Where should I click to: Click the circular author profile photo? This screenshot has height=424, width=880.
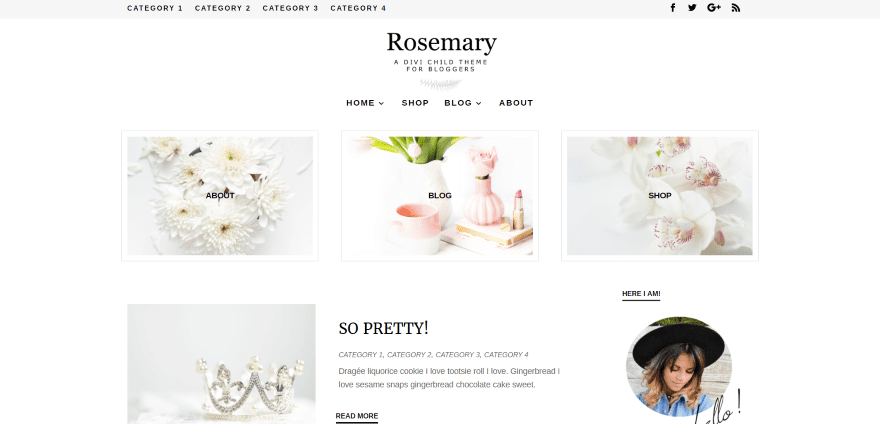(x=679, y=366)
